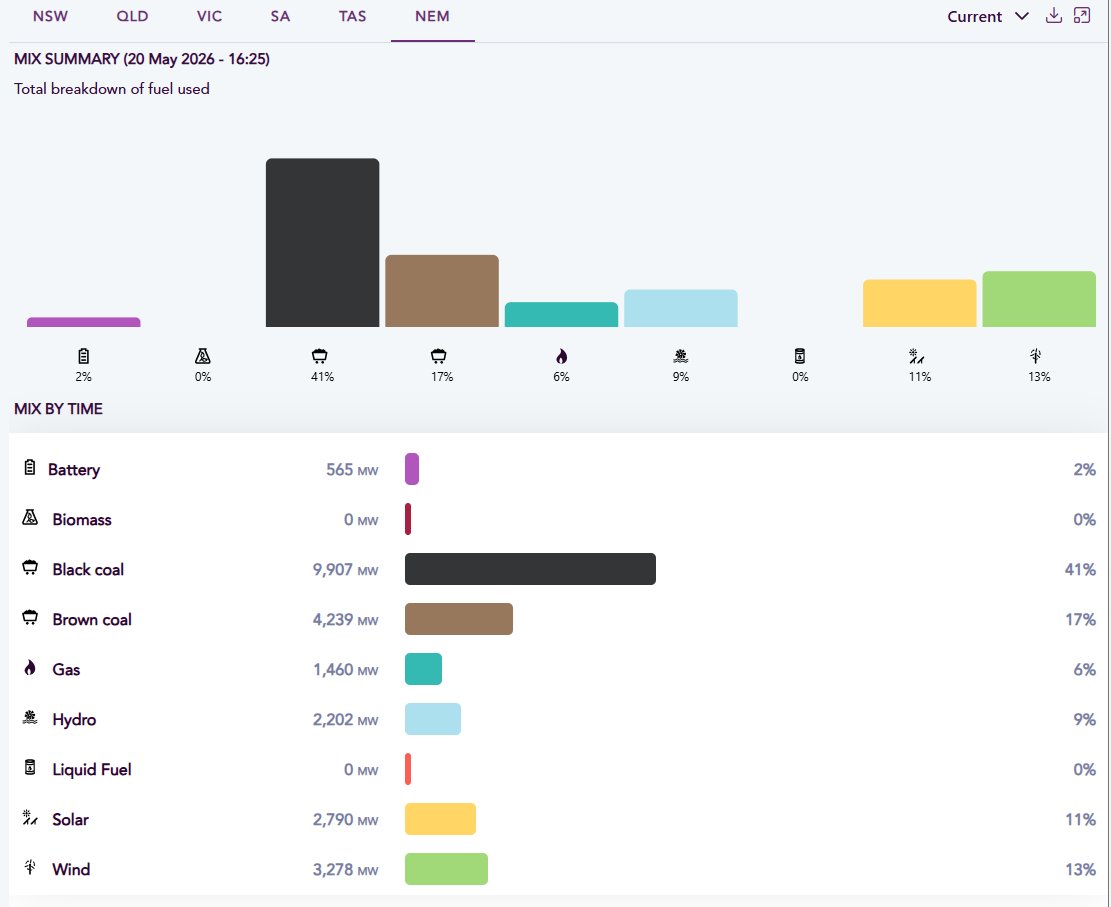Switch to the QLD tab
Viewport: 1111px width, 907px height.
click(x=132, y=16)
